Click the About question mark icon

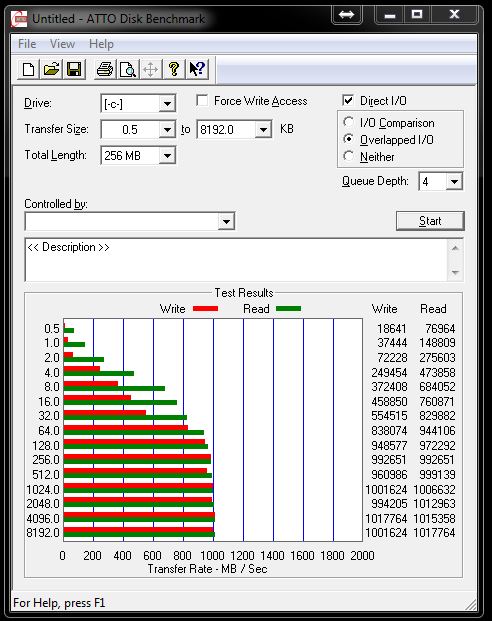(174, 69)
